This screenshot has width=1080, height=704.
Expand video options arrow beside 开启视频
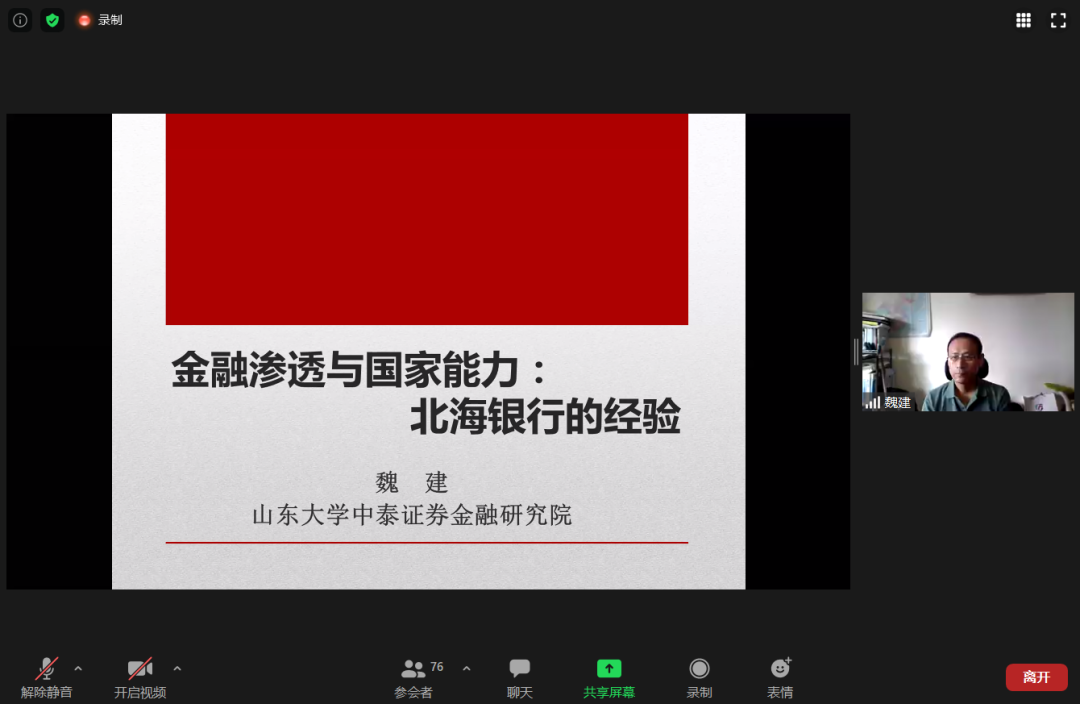coord(177,668)
